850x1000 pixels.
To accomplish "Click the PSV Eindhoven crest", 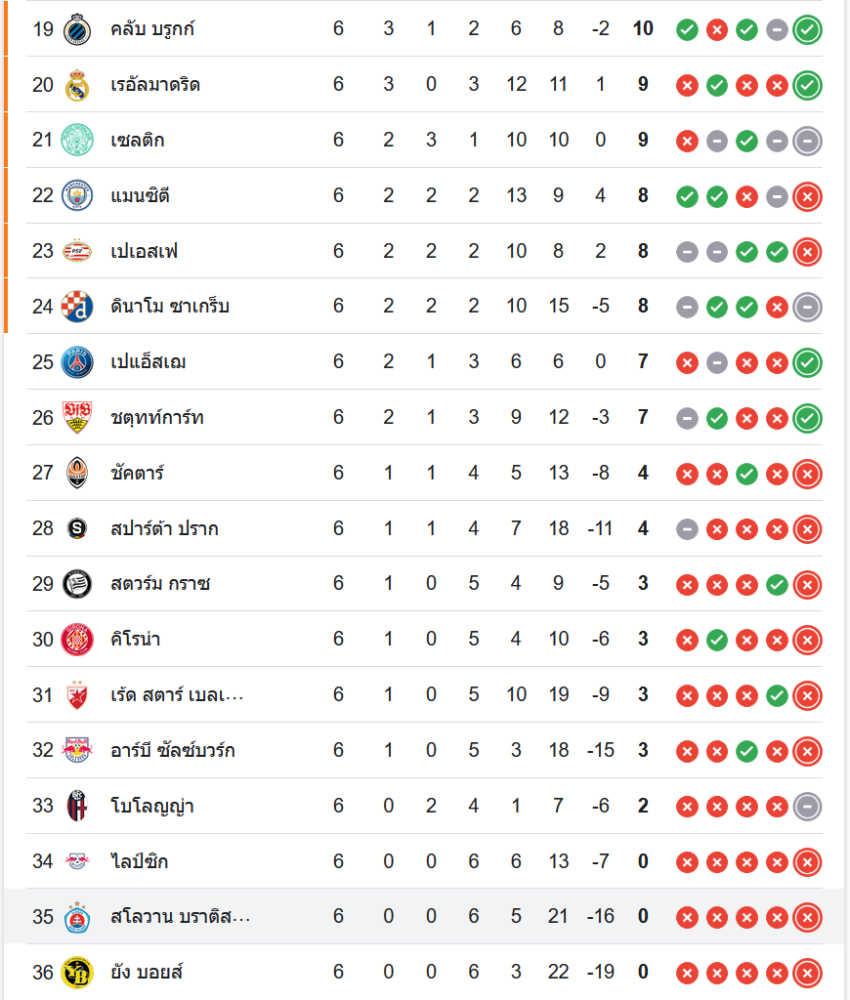I will [x=76, y=251].
